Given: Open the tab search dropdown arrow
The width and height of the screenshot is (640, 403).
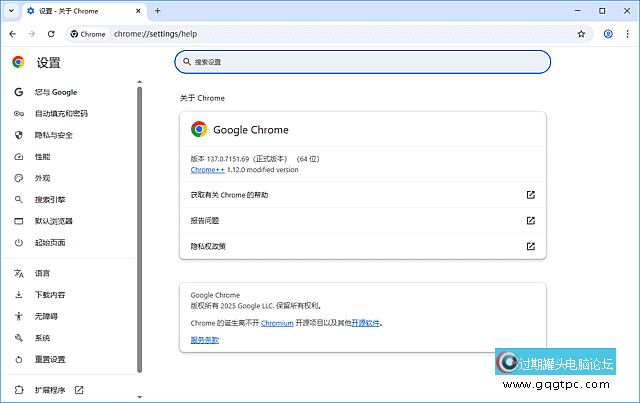Looking at the screenshot, I should [11, 11].
